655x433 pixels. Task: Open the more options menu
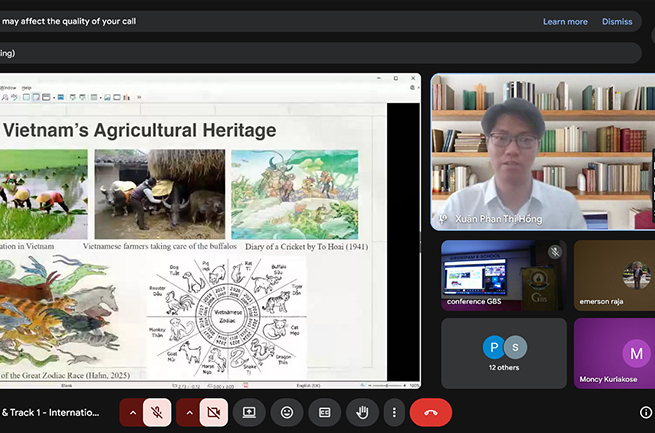(x=394, y=412)
